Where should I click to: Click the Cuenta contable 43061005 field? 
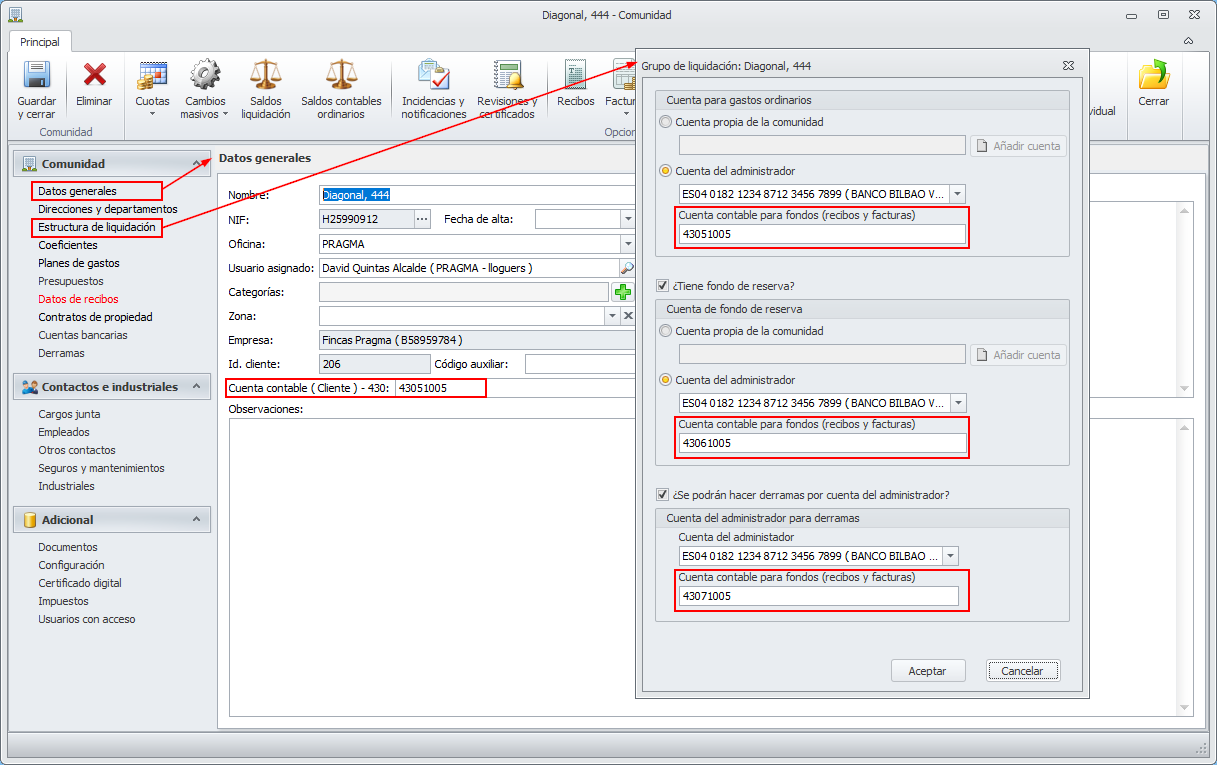[x=822, y=443]
